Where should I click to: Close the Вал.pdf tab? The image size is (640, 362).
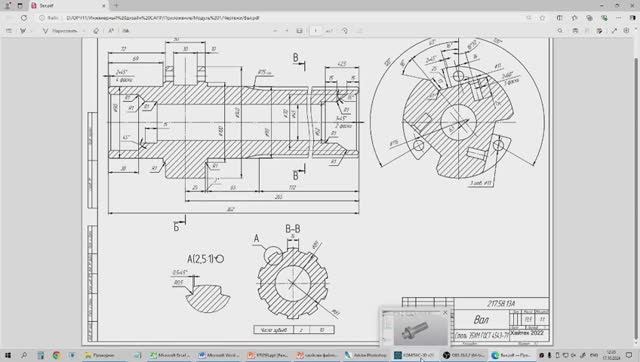pyautogui.click(x=104, y=6)
